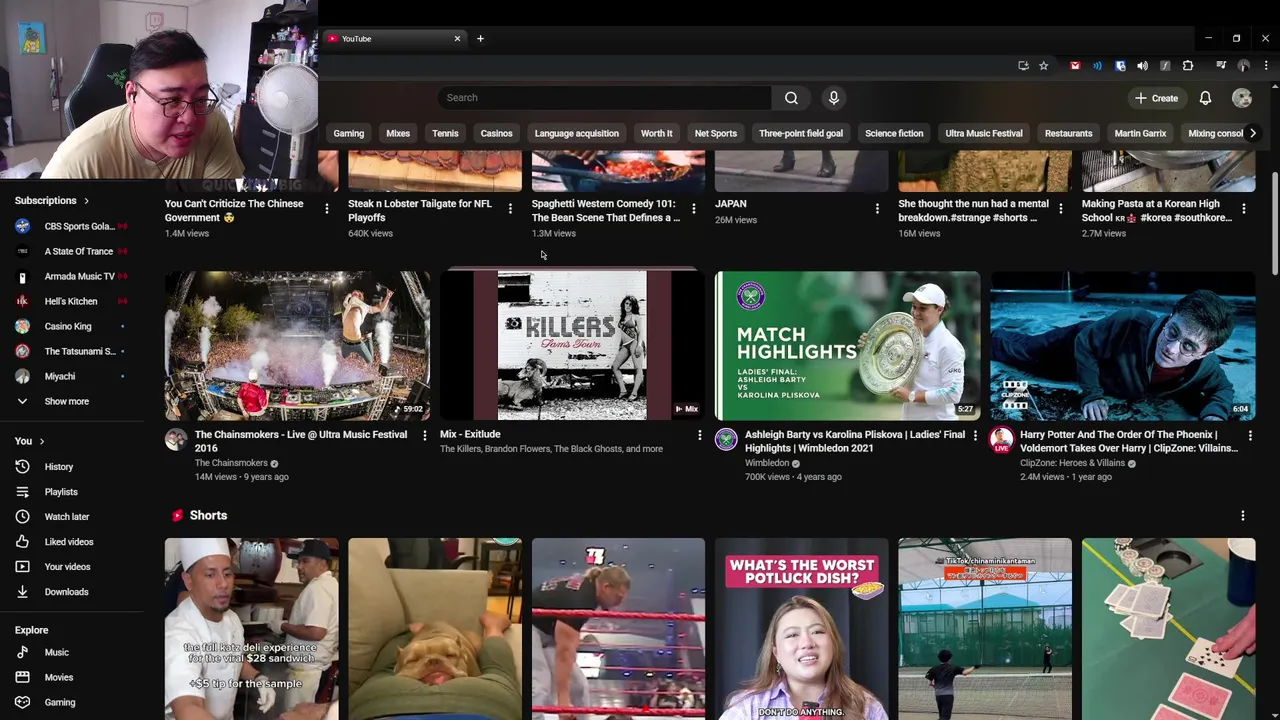This screenshot has height=720, width=1280.
Task: Show more topic chips with the right arrow
Action: 1252,133
